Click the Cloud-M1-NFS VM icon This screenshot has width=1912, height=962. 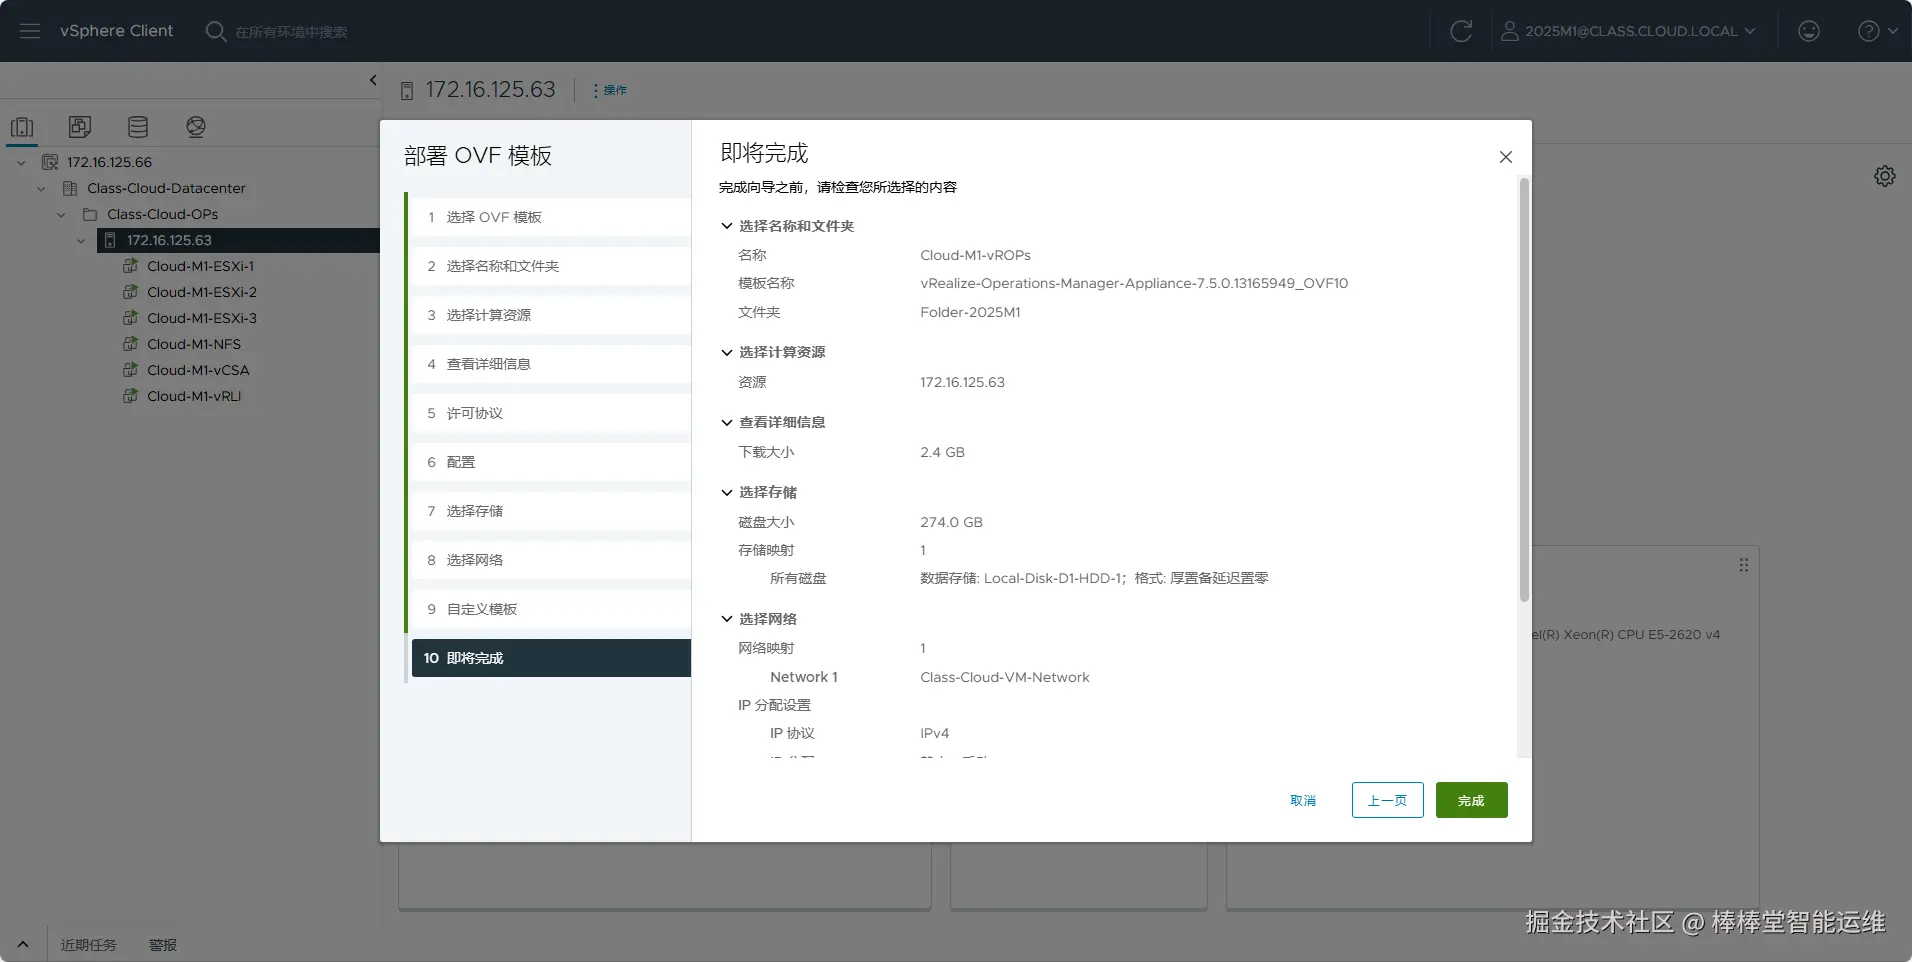[x=130, y=344]
